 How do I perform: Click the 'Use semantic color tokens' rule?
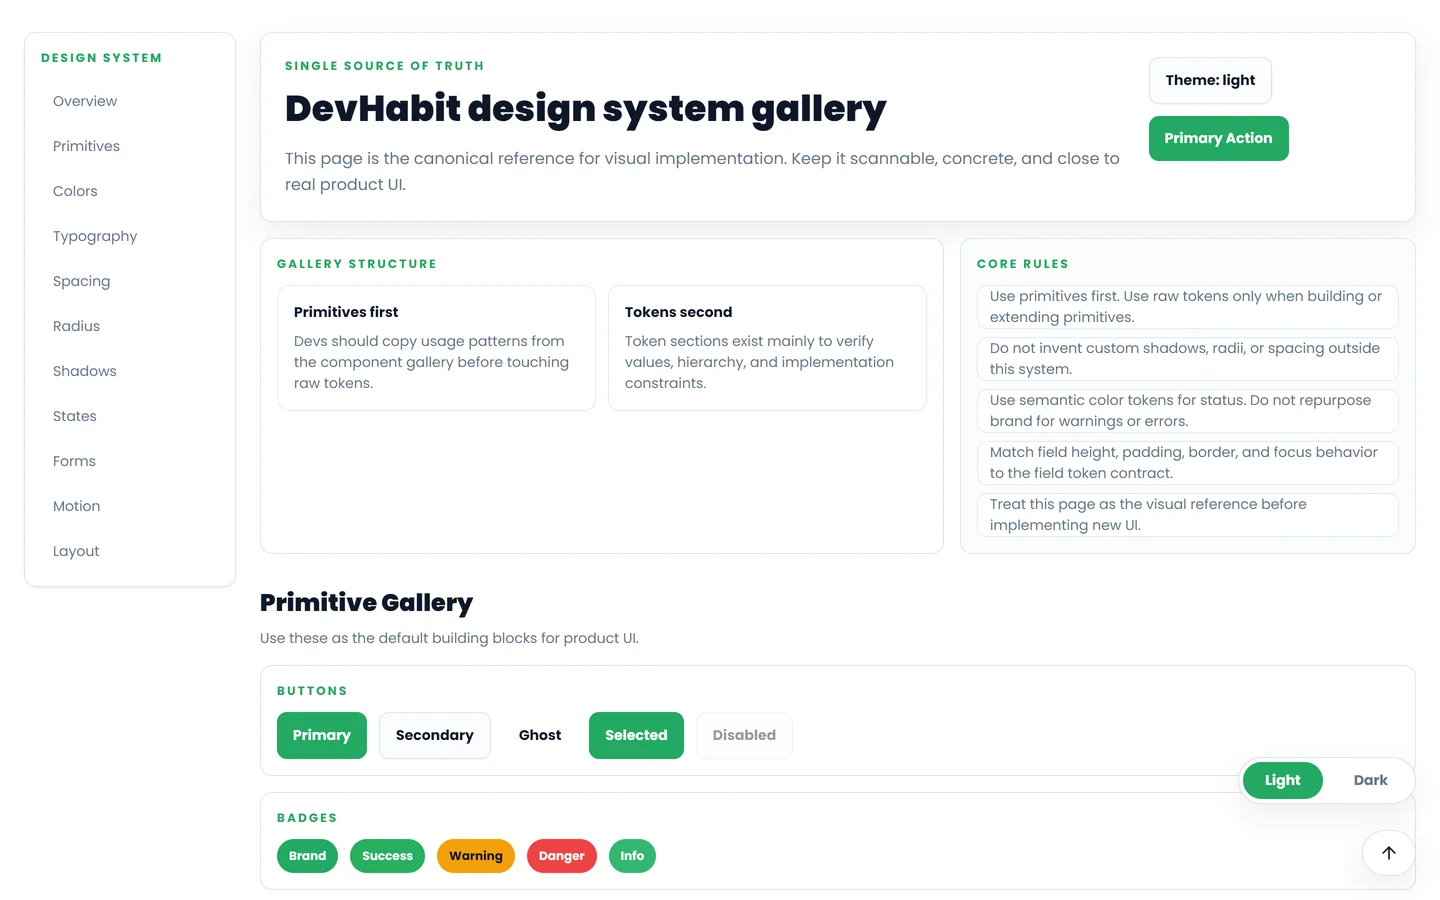[x=1187, y=411]
